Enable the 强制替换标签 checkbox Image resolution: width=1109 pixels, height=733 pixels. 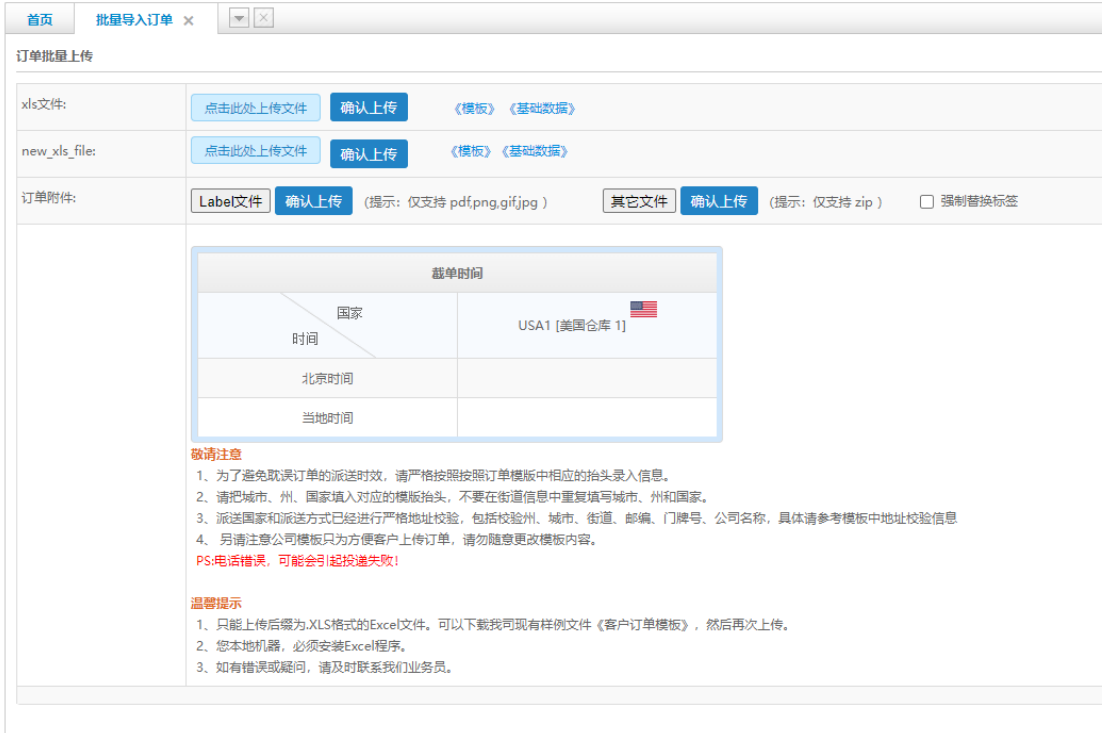pos(927,201)
